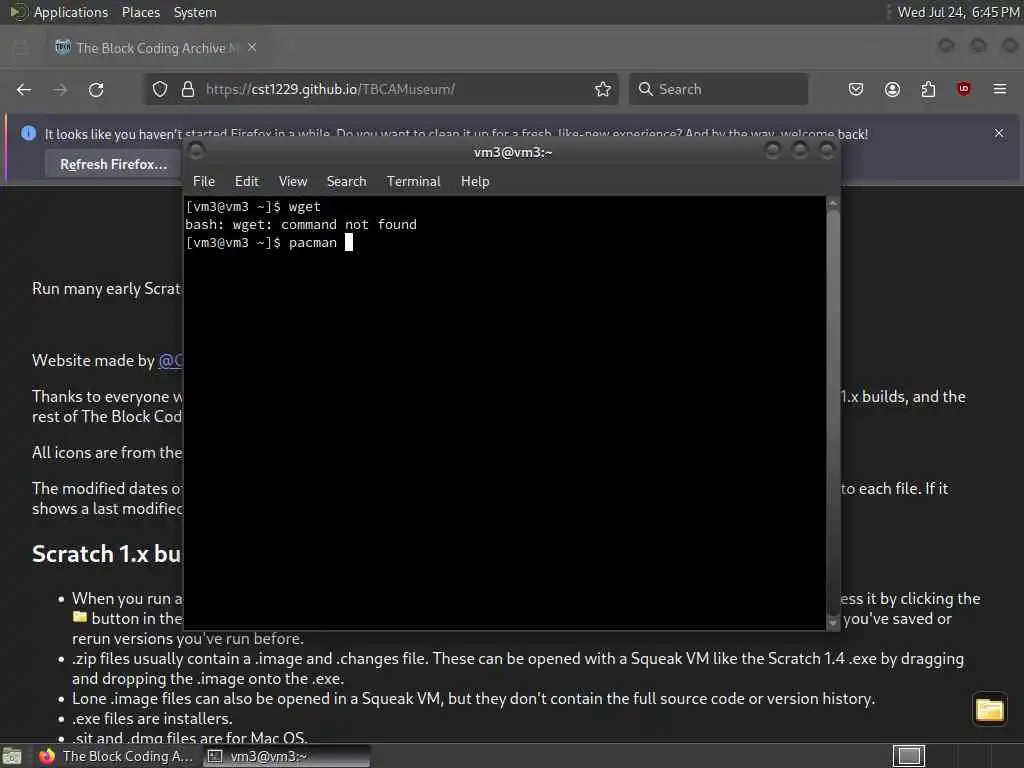The width and height of the screenshot is (1024, 768).
Task: Click '.exe files are installers.' text
Action: [x=152, y=719]
